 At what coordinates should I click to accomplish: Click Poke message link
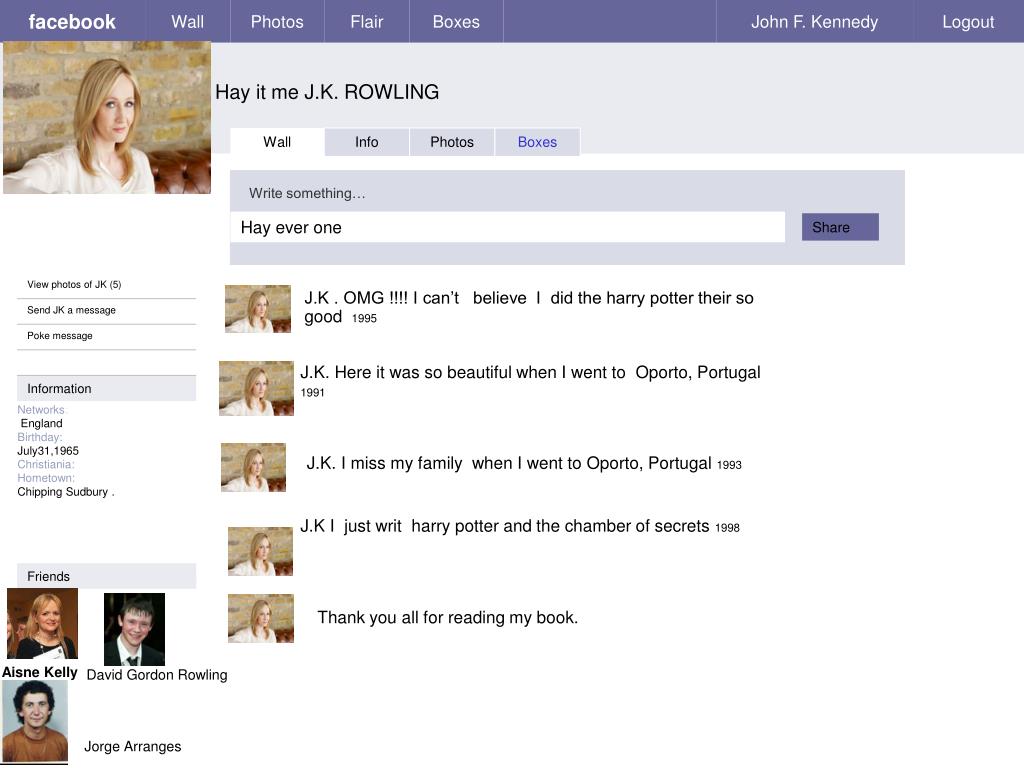point(59,335)
